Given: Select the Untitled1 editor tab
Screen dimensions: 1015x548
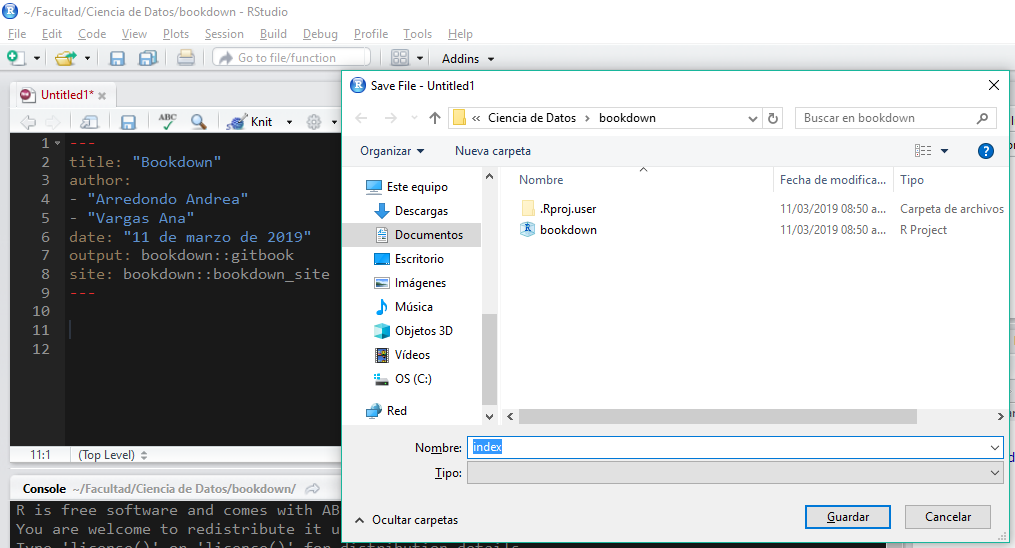Looking at the screenshot, I should click(63, 95).
